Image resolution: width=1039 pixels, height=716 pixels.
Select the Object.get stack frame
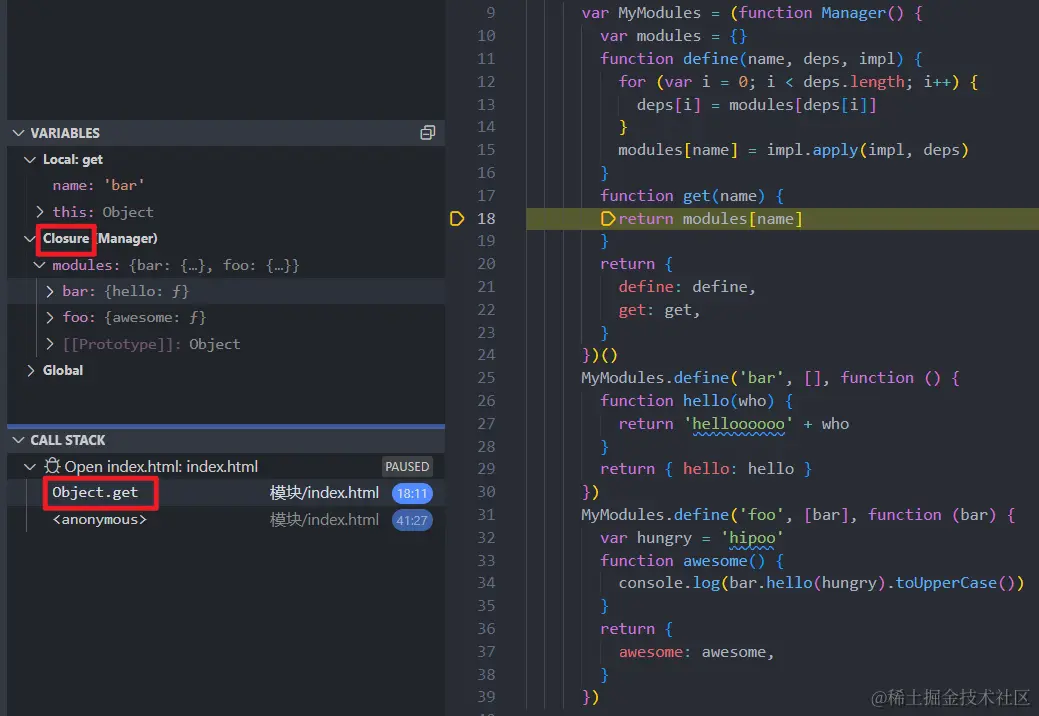[225, 493]
